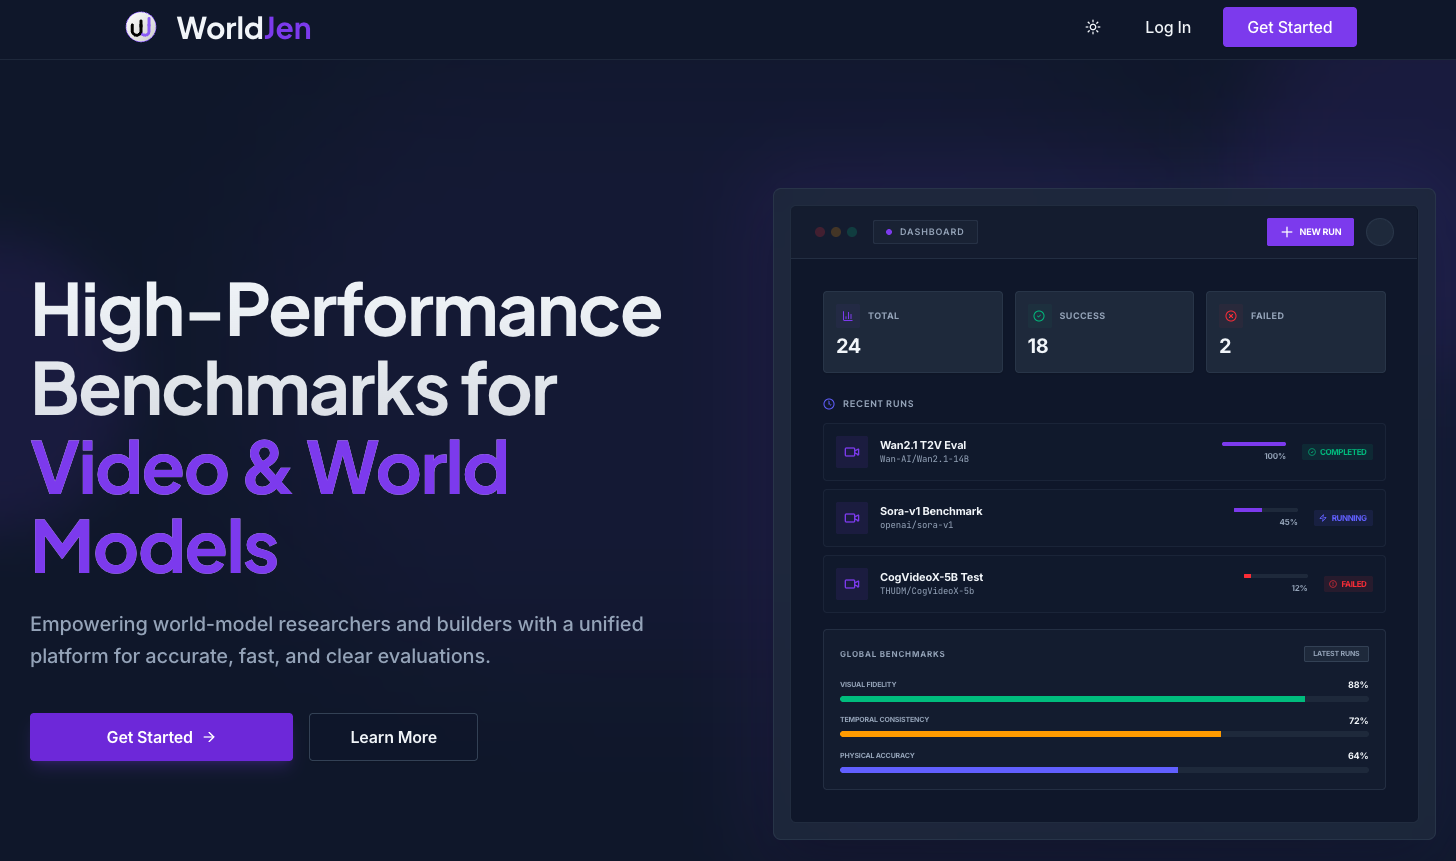The image size is (1456, 861).
Task: Click the Failed error icon
Action: [x=1231, y=316]
